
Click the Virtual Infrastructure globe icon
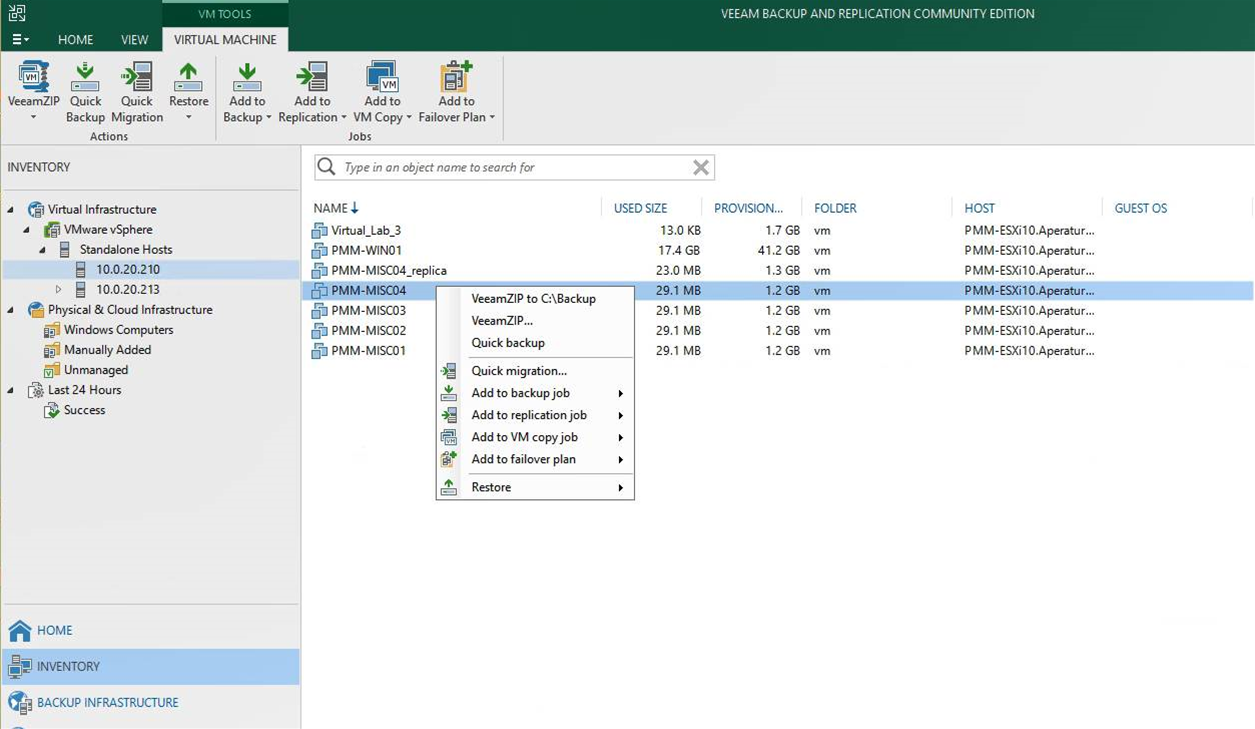(36, 209)
